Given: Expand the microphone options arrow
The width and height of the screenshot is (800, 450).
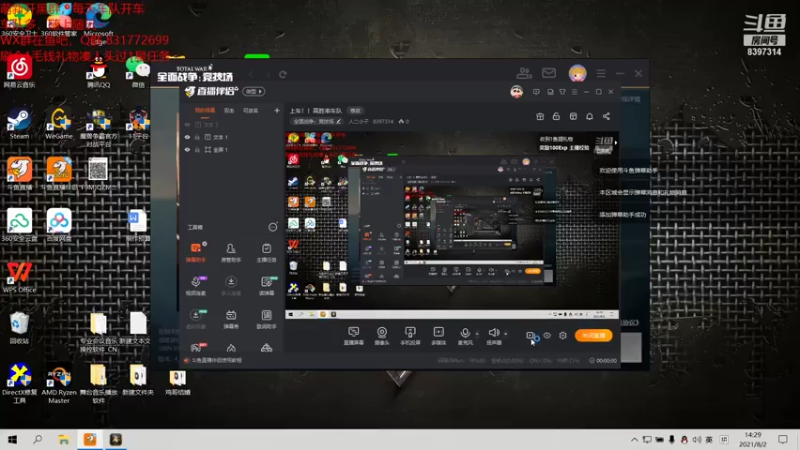Looking at the screenshot, I should click(x=477, y=334).
